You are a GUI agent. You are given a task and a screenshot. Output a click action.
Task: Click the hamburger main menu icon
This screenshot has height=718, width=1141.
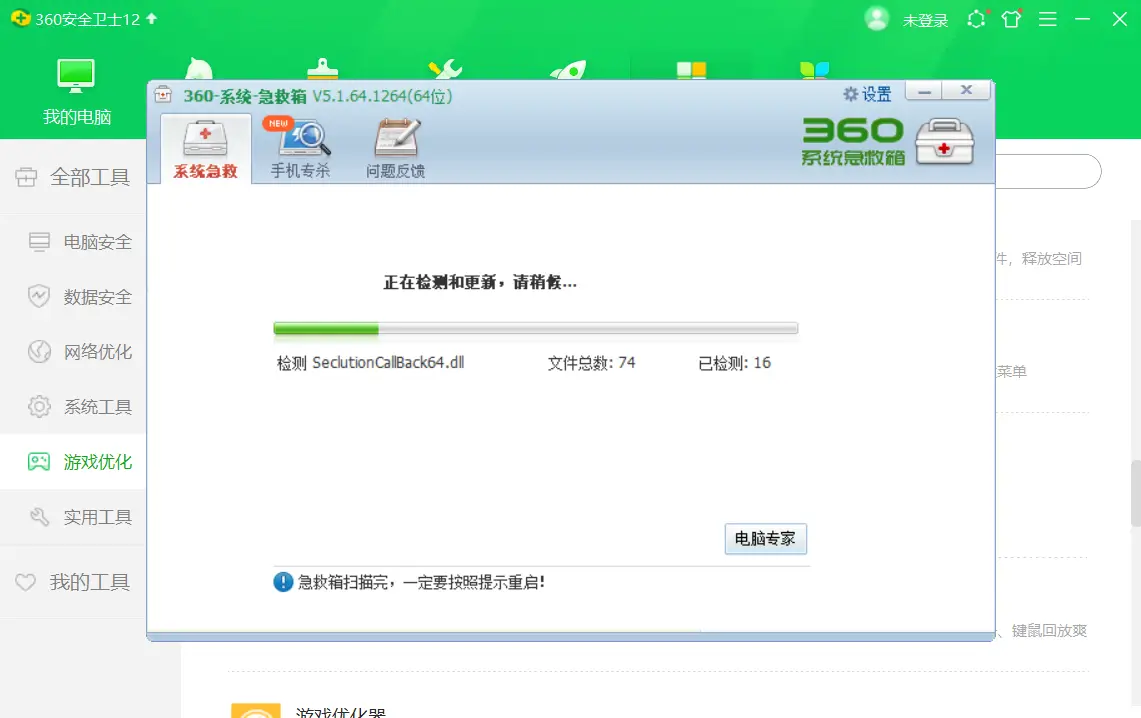point(1046,18)
